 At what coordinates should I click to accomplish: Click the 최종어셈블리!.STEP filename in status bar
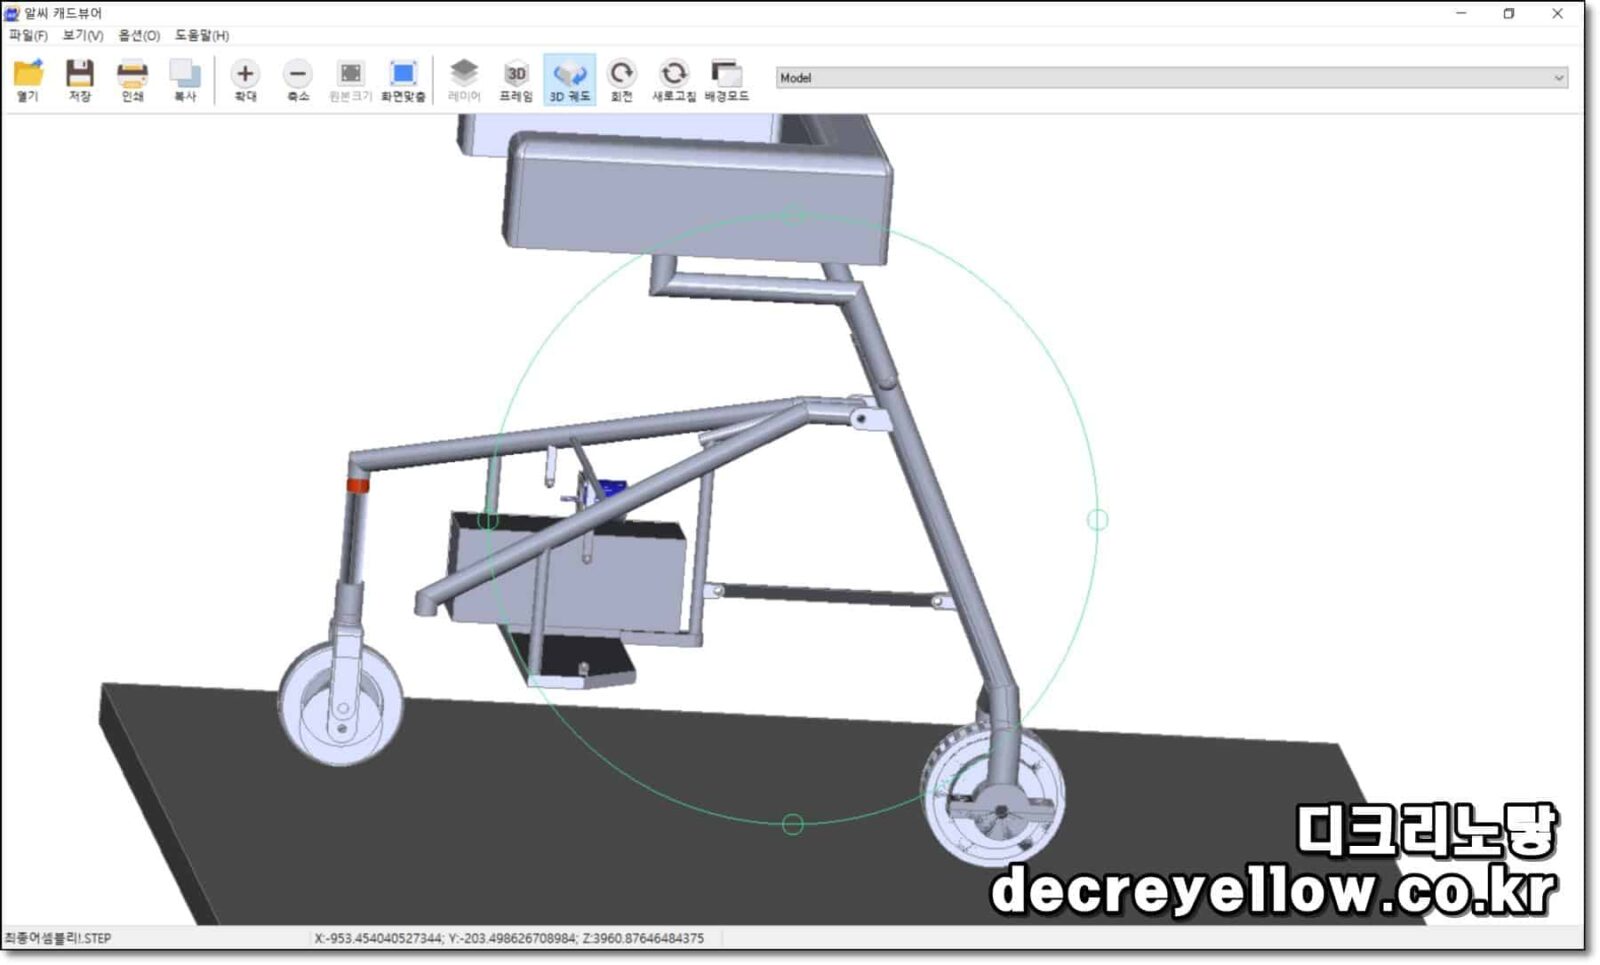click(x=58, y=939)
